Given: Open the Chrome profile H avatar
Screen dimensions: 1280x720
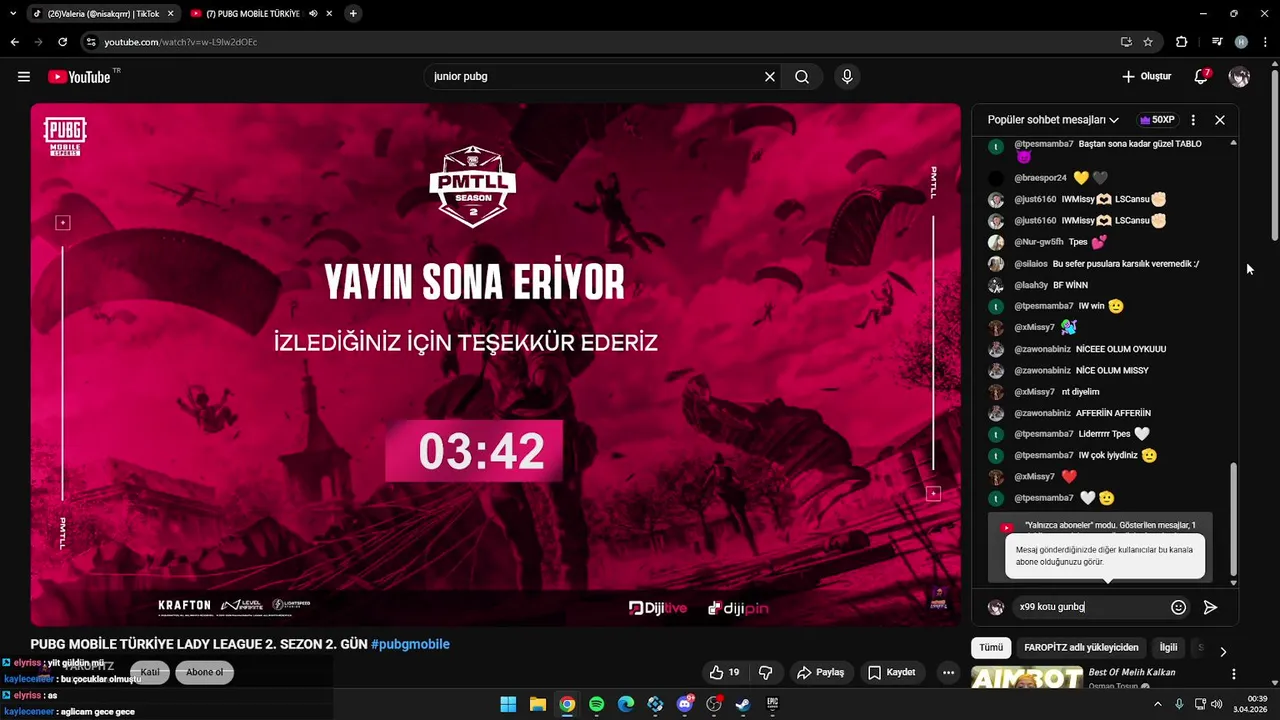Looking at the screenshot, I should [x=1241, y=42].
